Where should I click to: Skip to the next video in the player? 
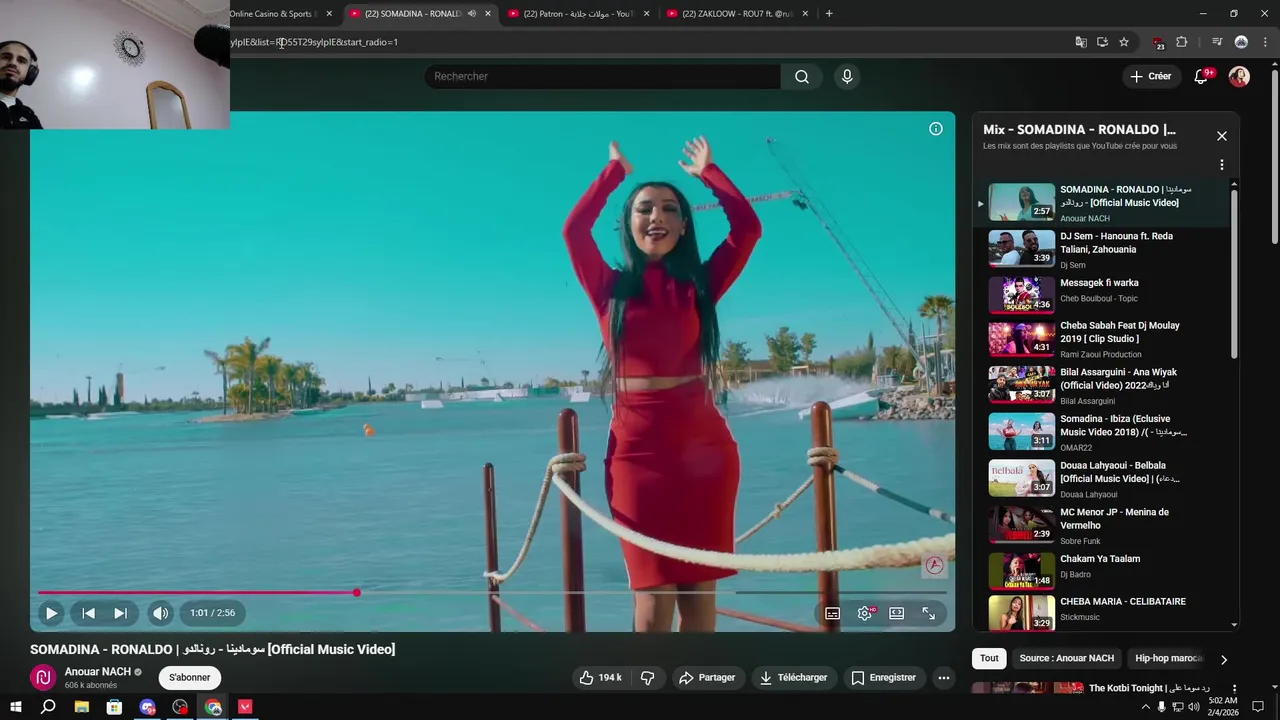point(120,613)
